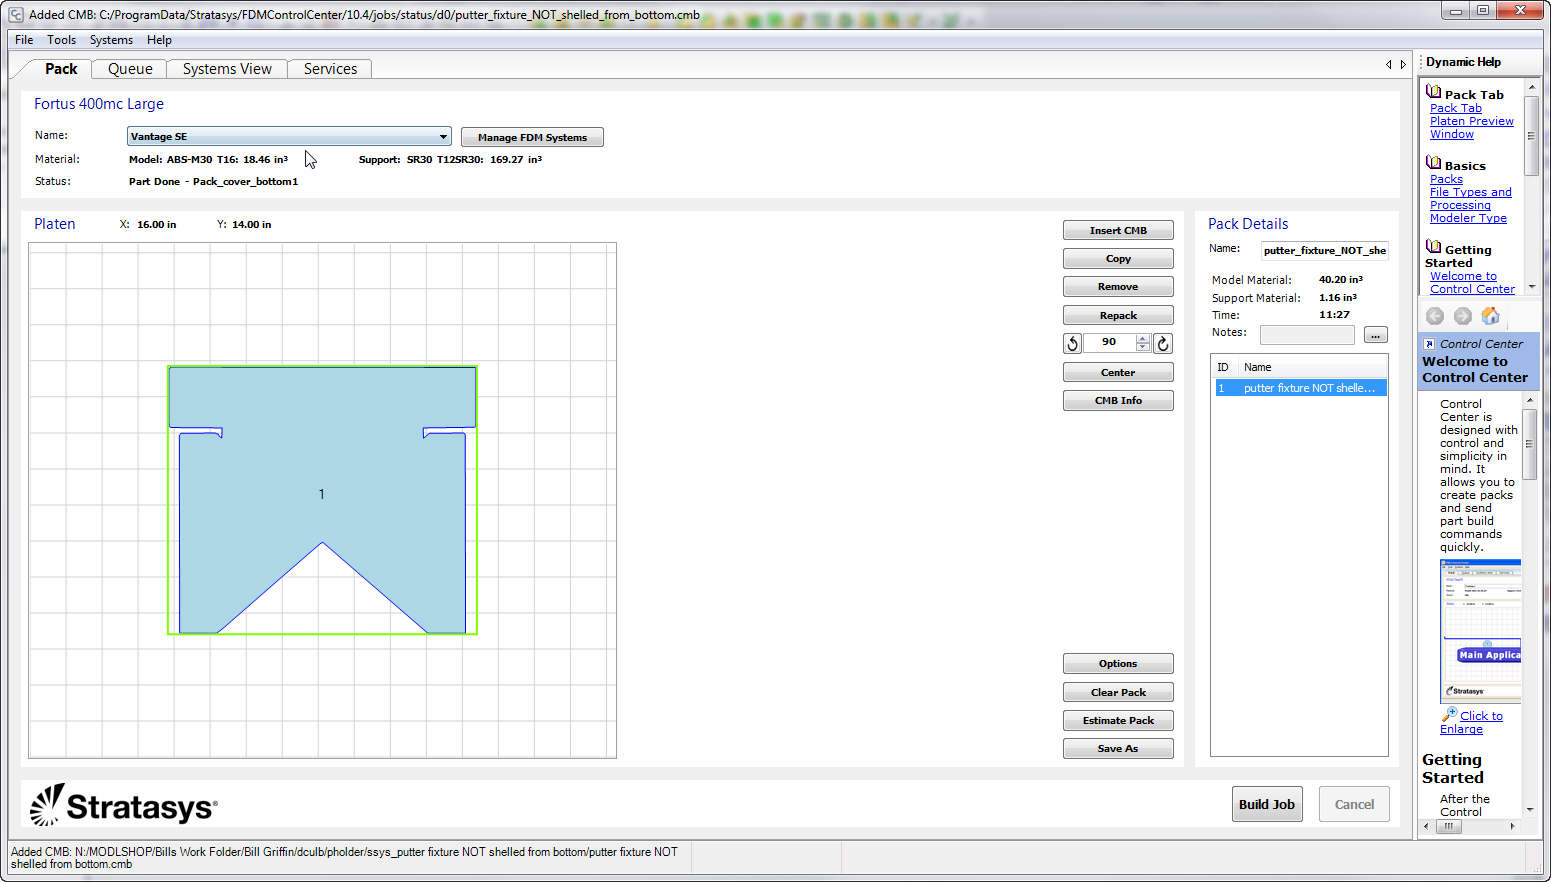This screenshot has width=1551, height=882.
Task: Copy the selected part
Action: coord(1118,259)
